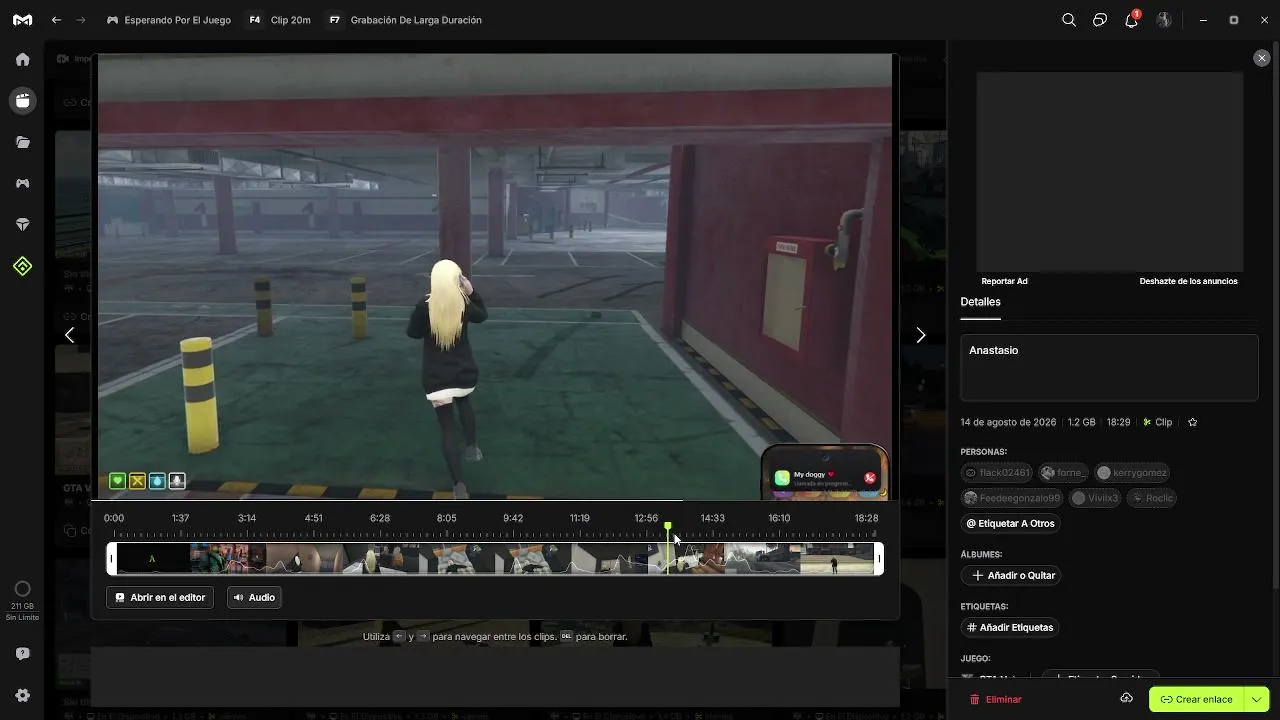This screenshot has width=1280, height=720.
Task: Click Esperando Por El Juego status
Action: tap(169, 20)
